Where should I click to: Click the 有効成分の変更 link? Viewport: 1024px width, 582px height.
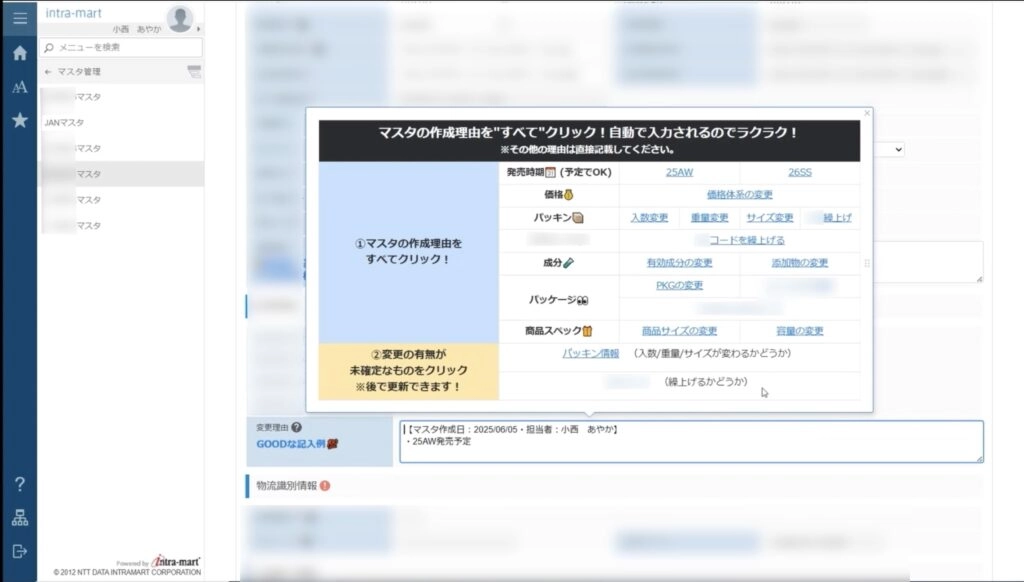pos(679,263)
